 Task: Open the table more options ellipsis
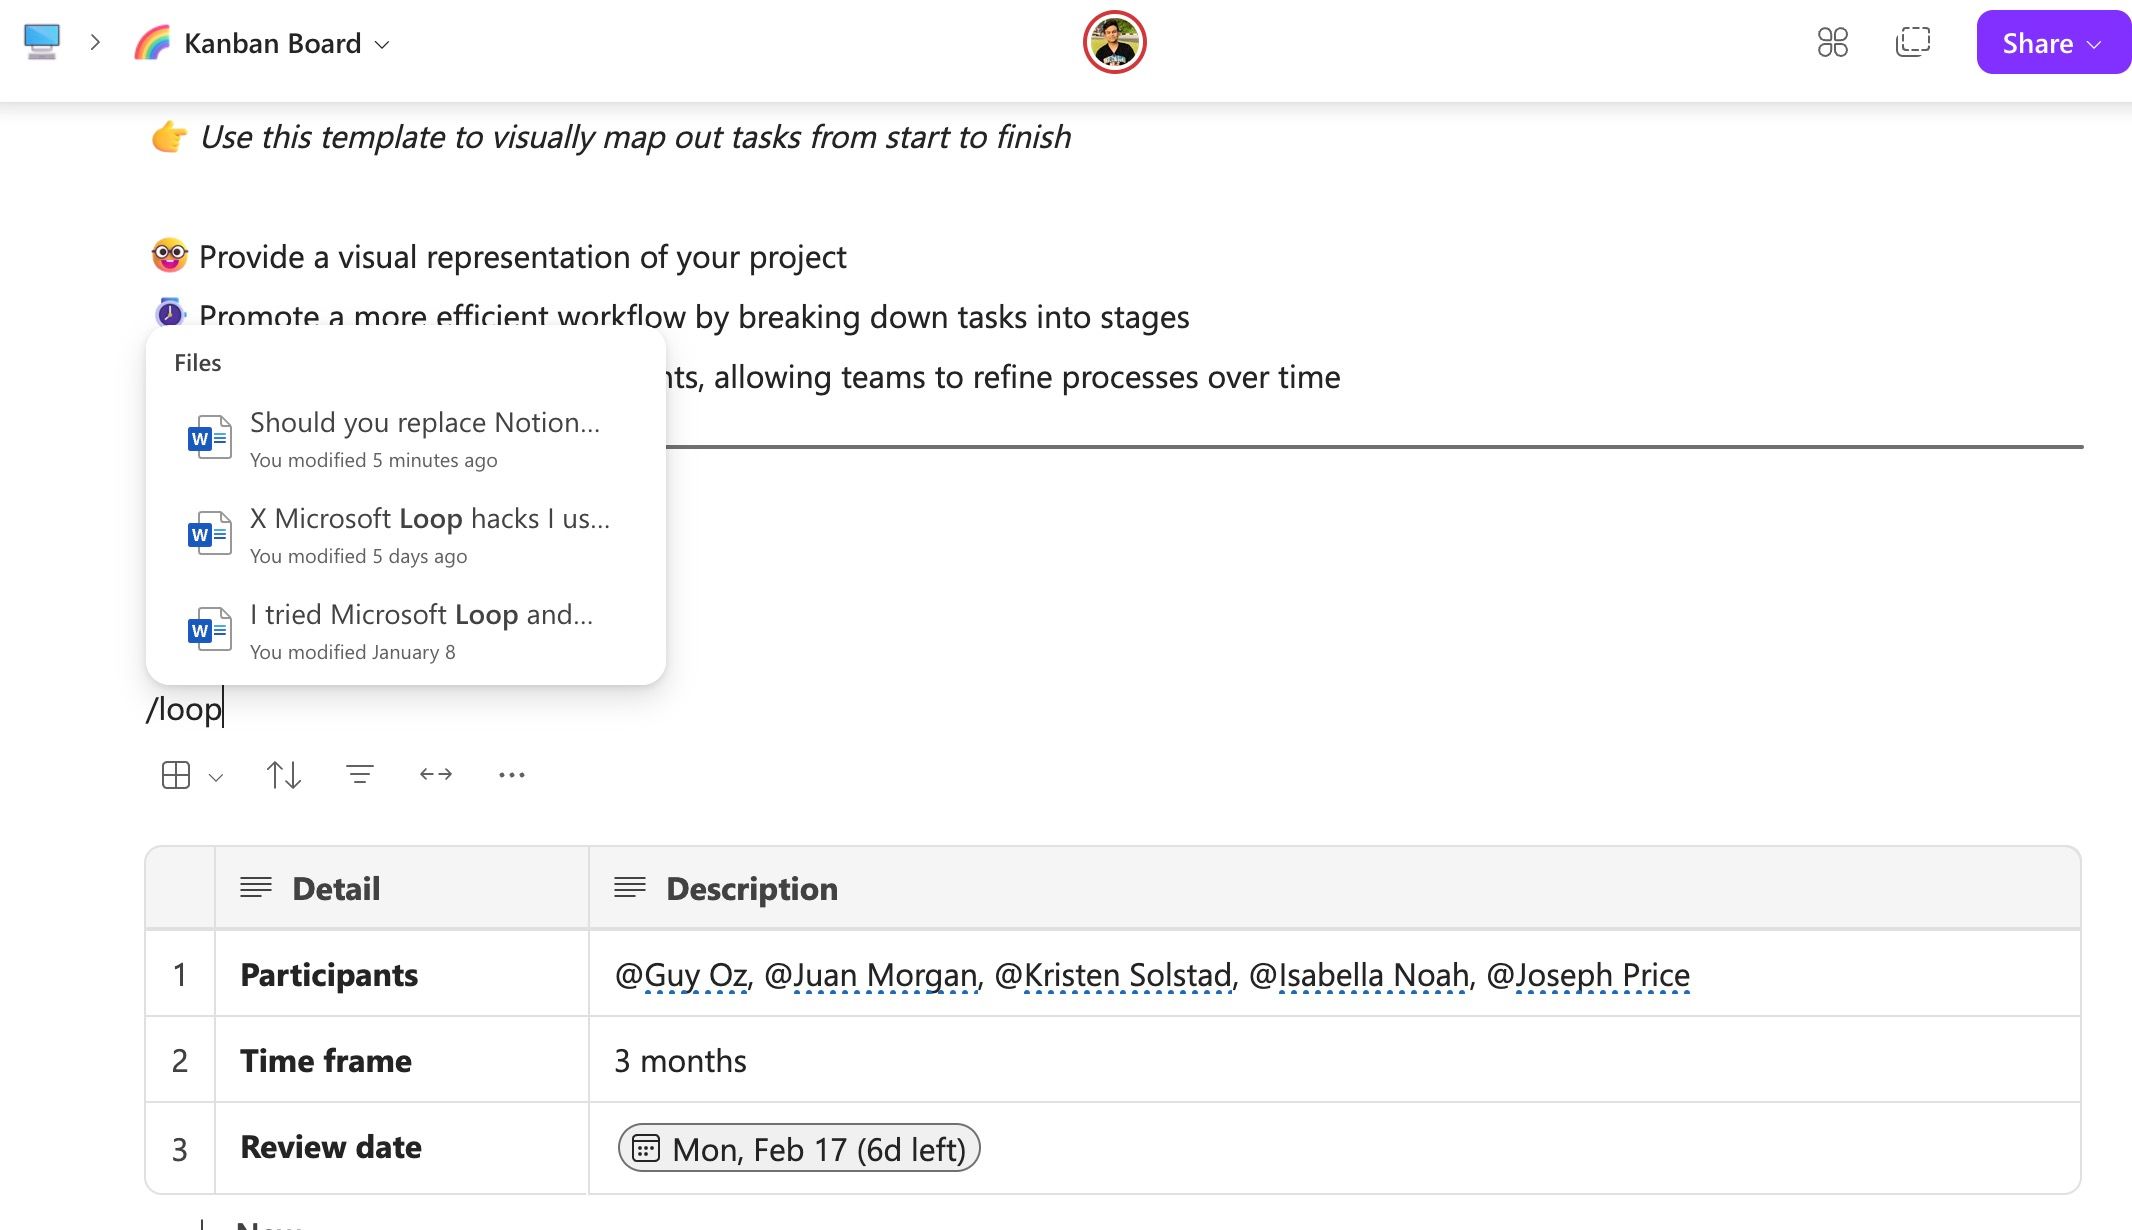tap(512, 775)
